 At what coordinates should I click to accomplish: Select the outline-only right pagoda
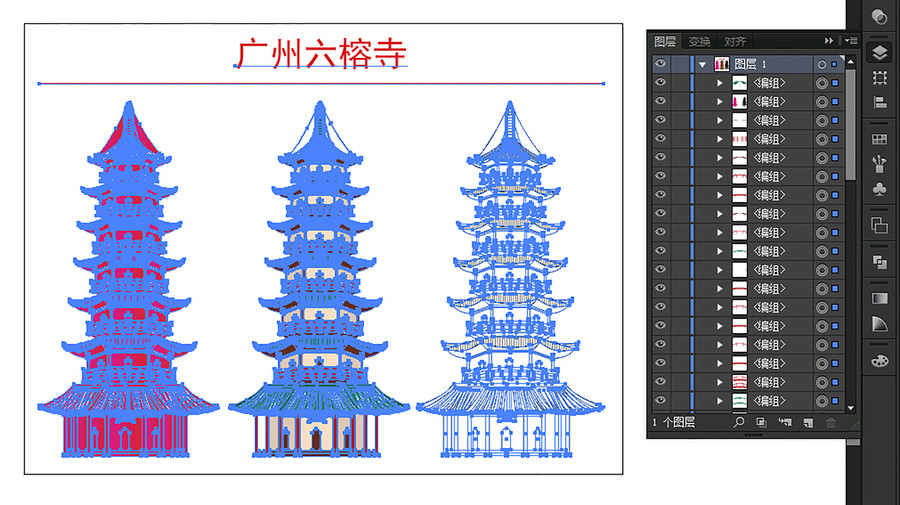(x=510, y=279)
